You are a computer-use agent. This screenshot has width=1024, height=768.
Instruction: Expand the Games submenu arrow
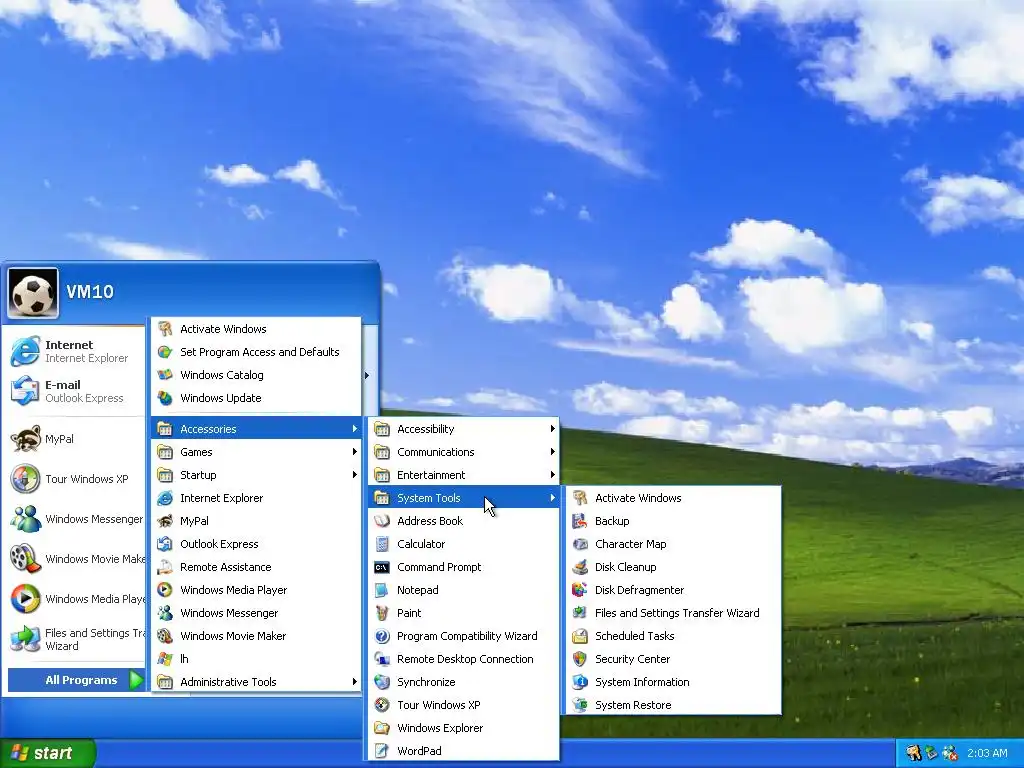pos(355,452)
